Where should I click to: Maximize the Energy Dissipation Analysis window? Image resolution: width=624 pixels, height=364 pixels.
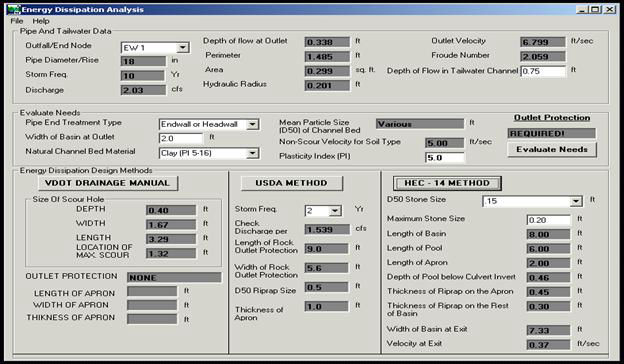click(x=595, y=9)
